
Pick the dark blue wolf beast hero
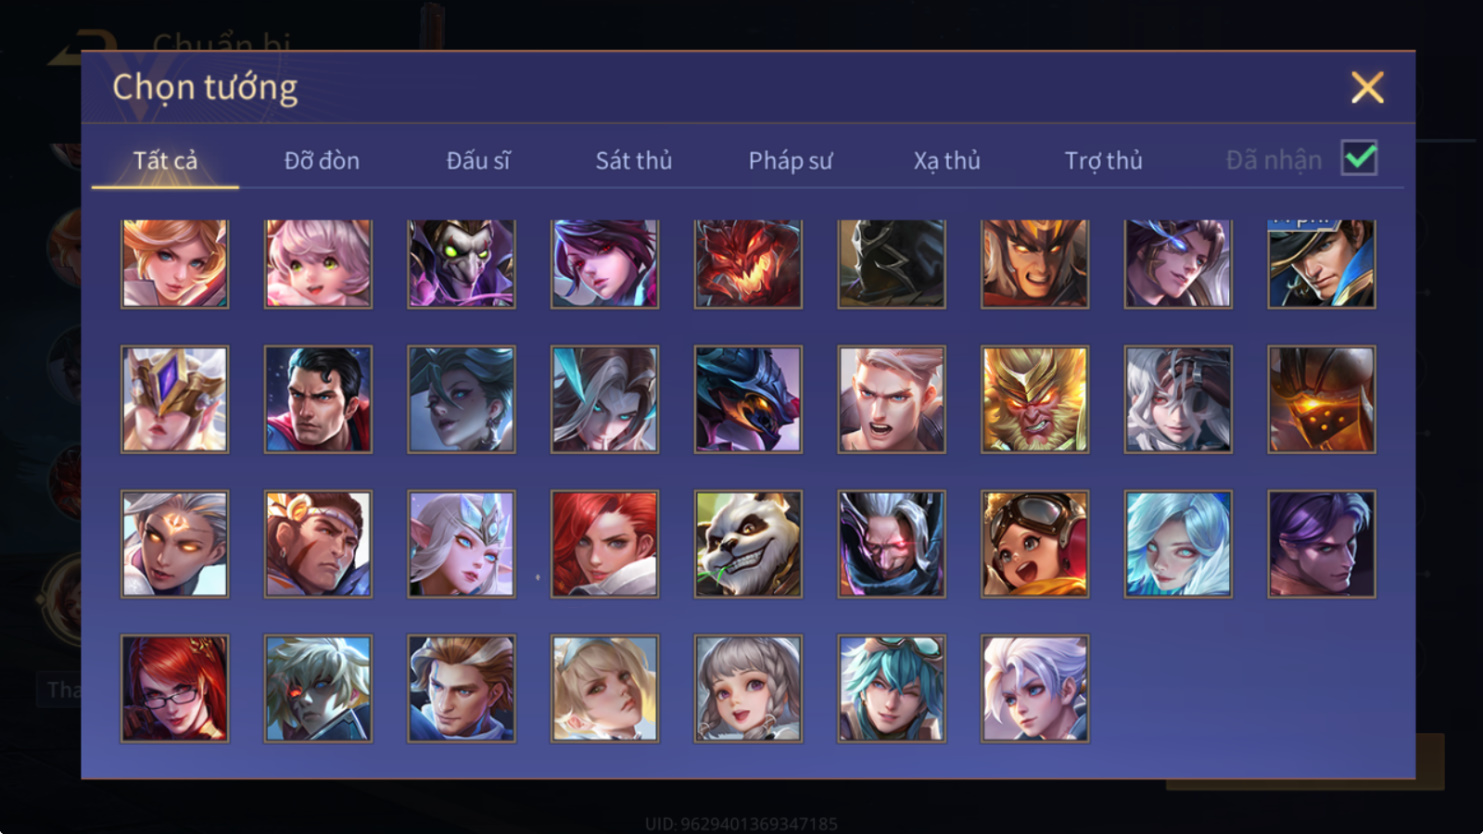pyautogui.click(x=748, y=400)
